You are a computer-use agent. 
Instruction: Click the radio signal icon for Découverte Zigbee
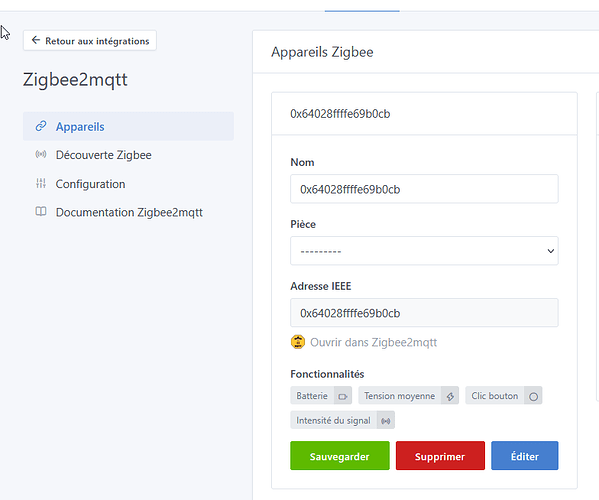pos(41,154)
